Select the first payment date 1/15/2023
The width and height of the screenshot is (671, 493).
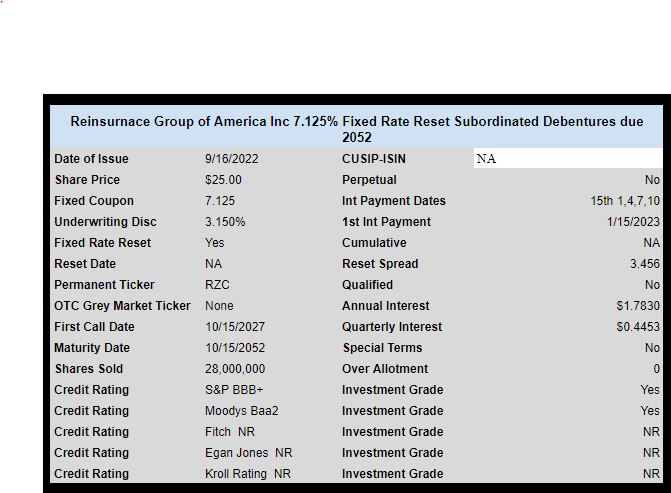click(633, 222)
